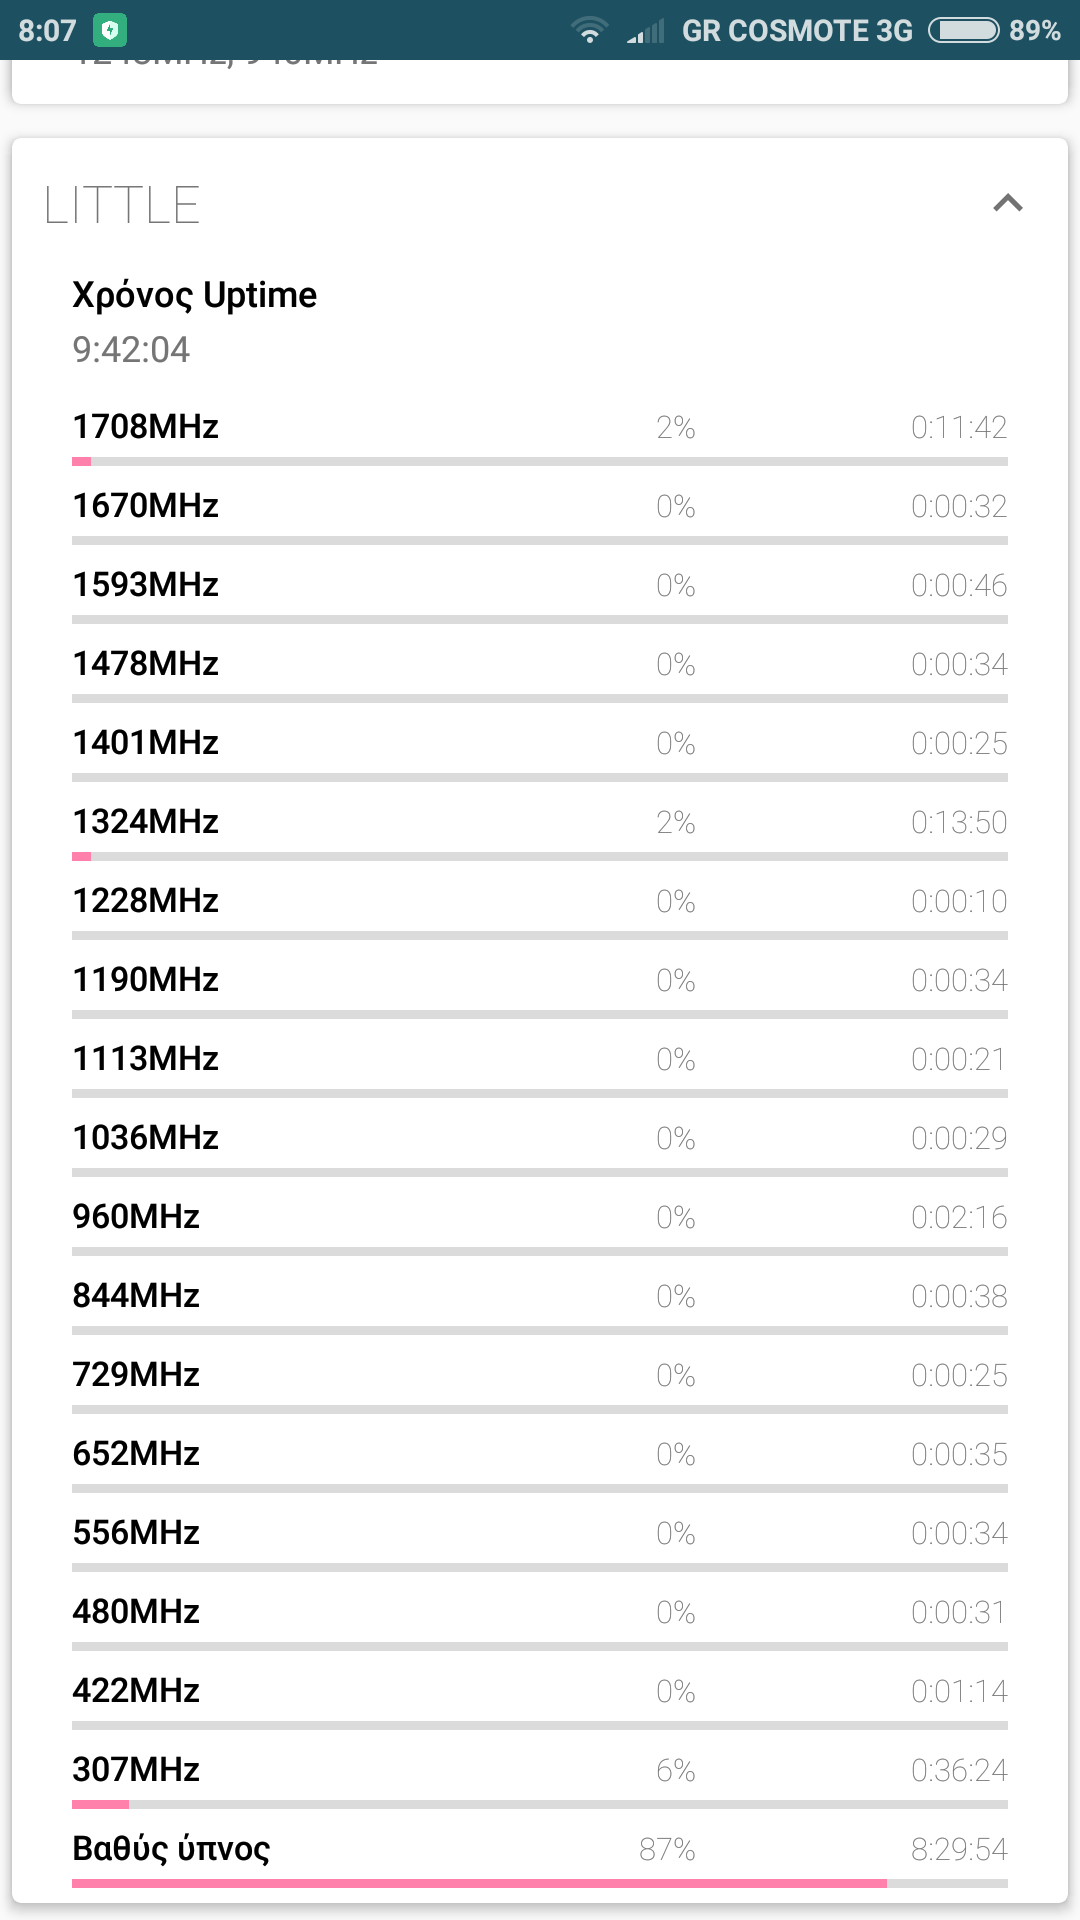Tap the green battery shield icon
This screenshot has width=1080, height=1920.
[x=109, y=31]
